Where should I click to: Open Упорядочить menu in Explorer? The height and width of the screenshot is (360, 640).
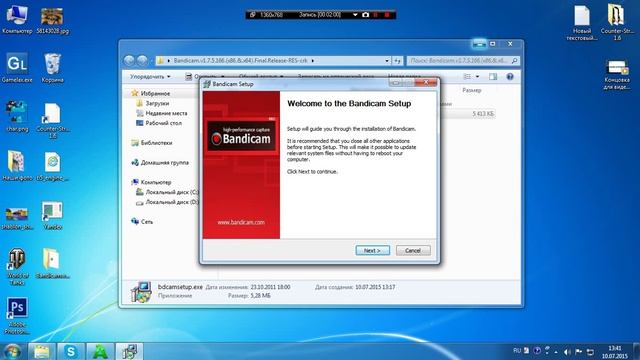pos(150,77)
